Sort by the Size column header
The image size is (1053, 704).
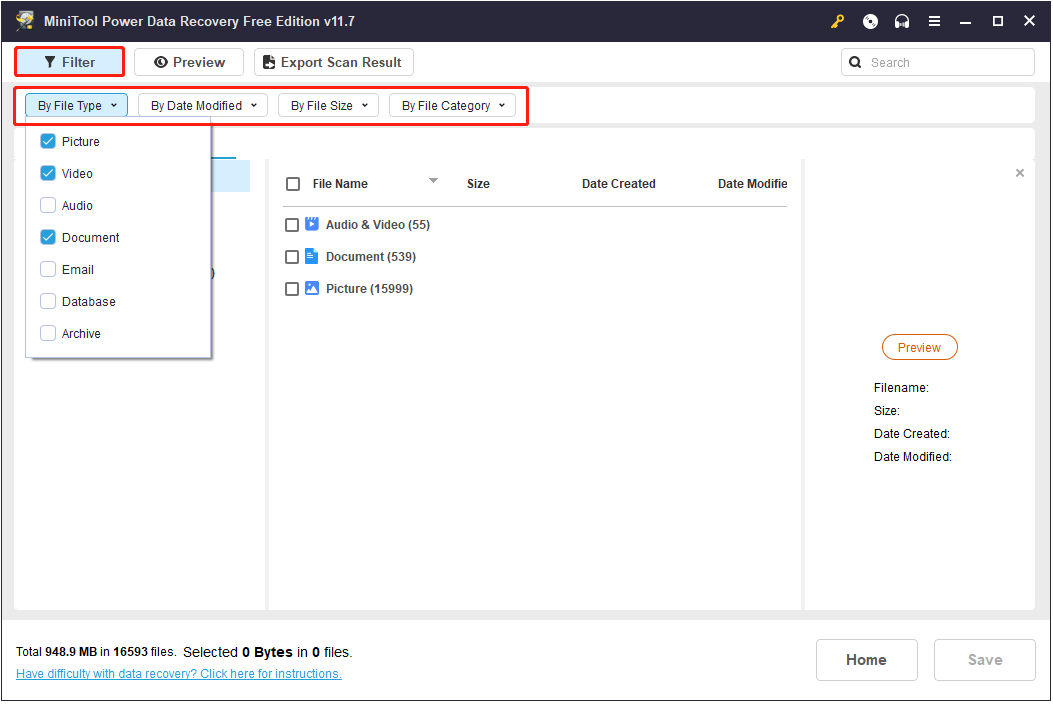point(478,184)
